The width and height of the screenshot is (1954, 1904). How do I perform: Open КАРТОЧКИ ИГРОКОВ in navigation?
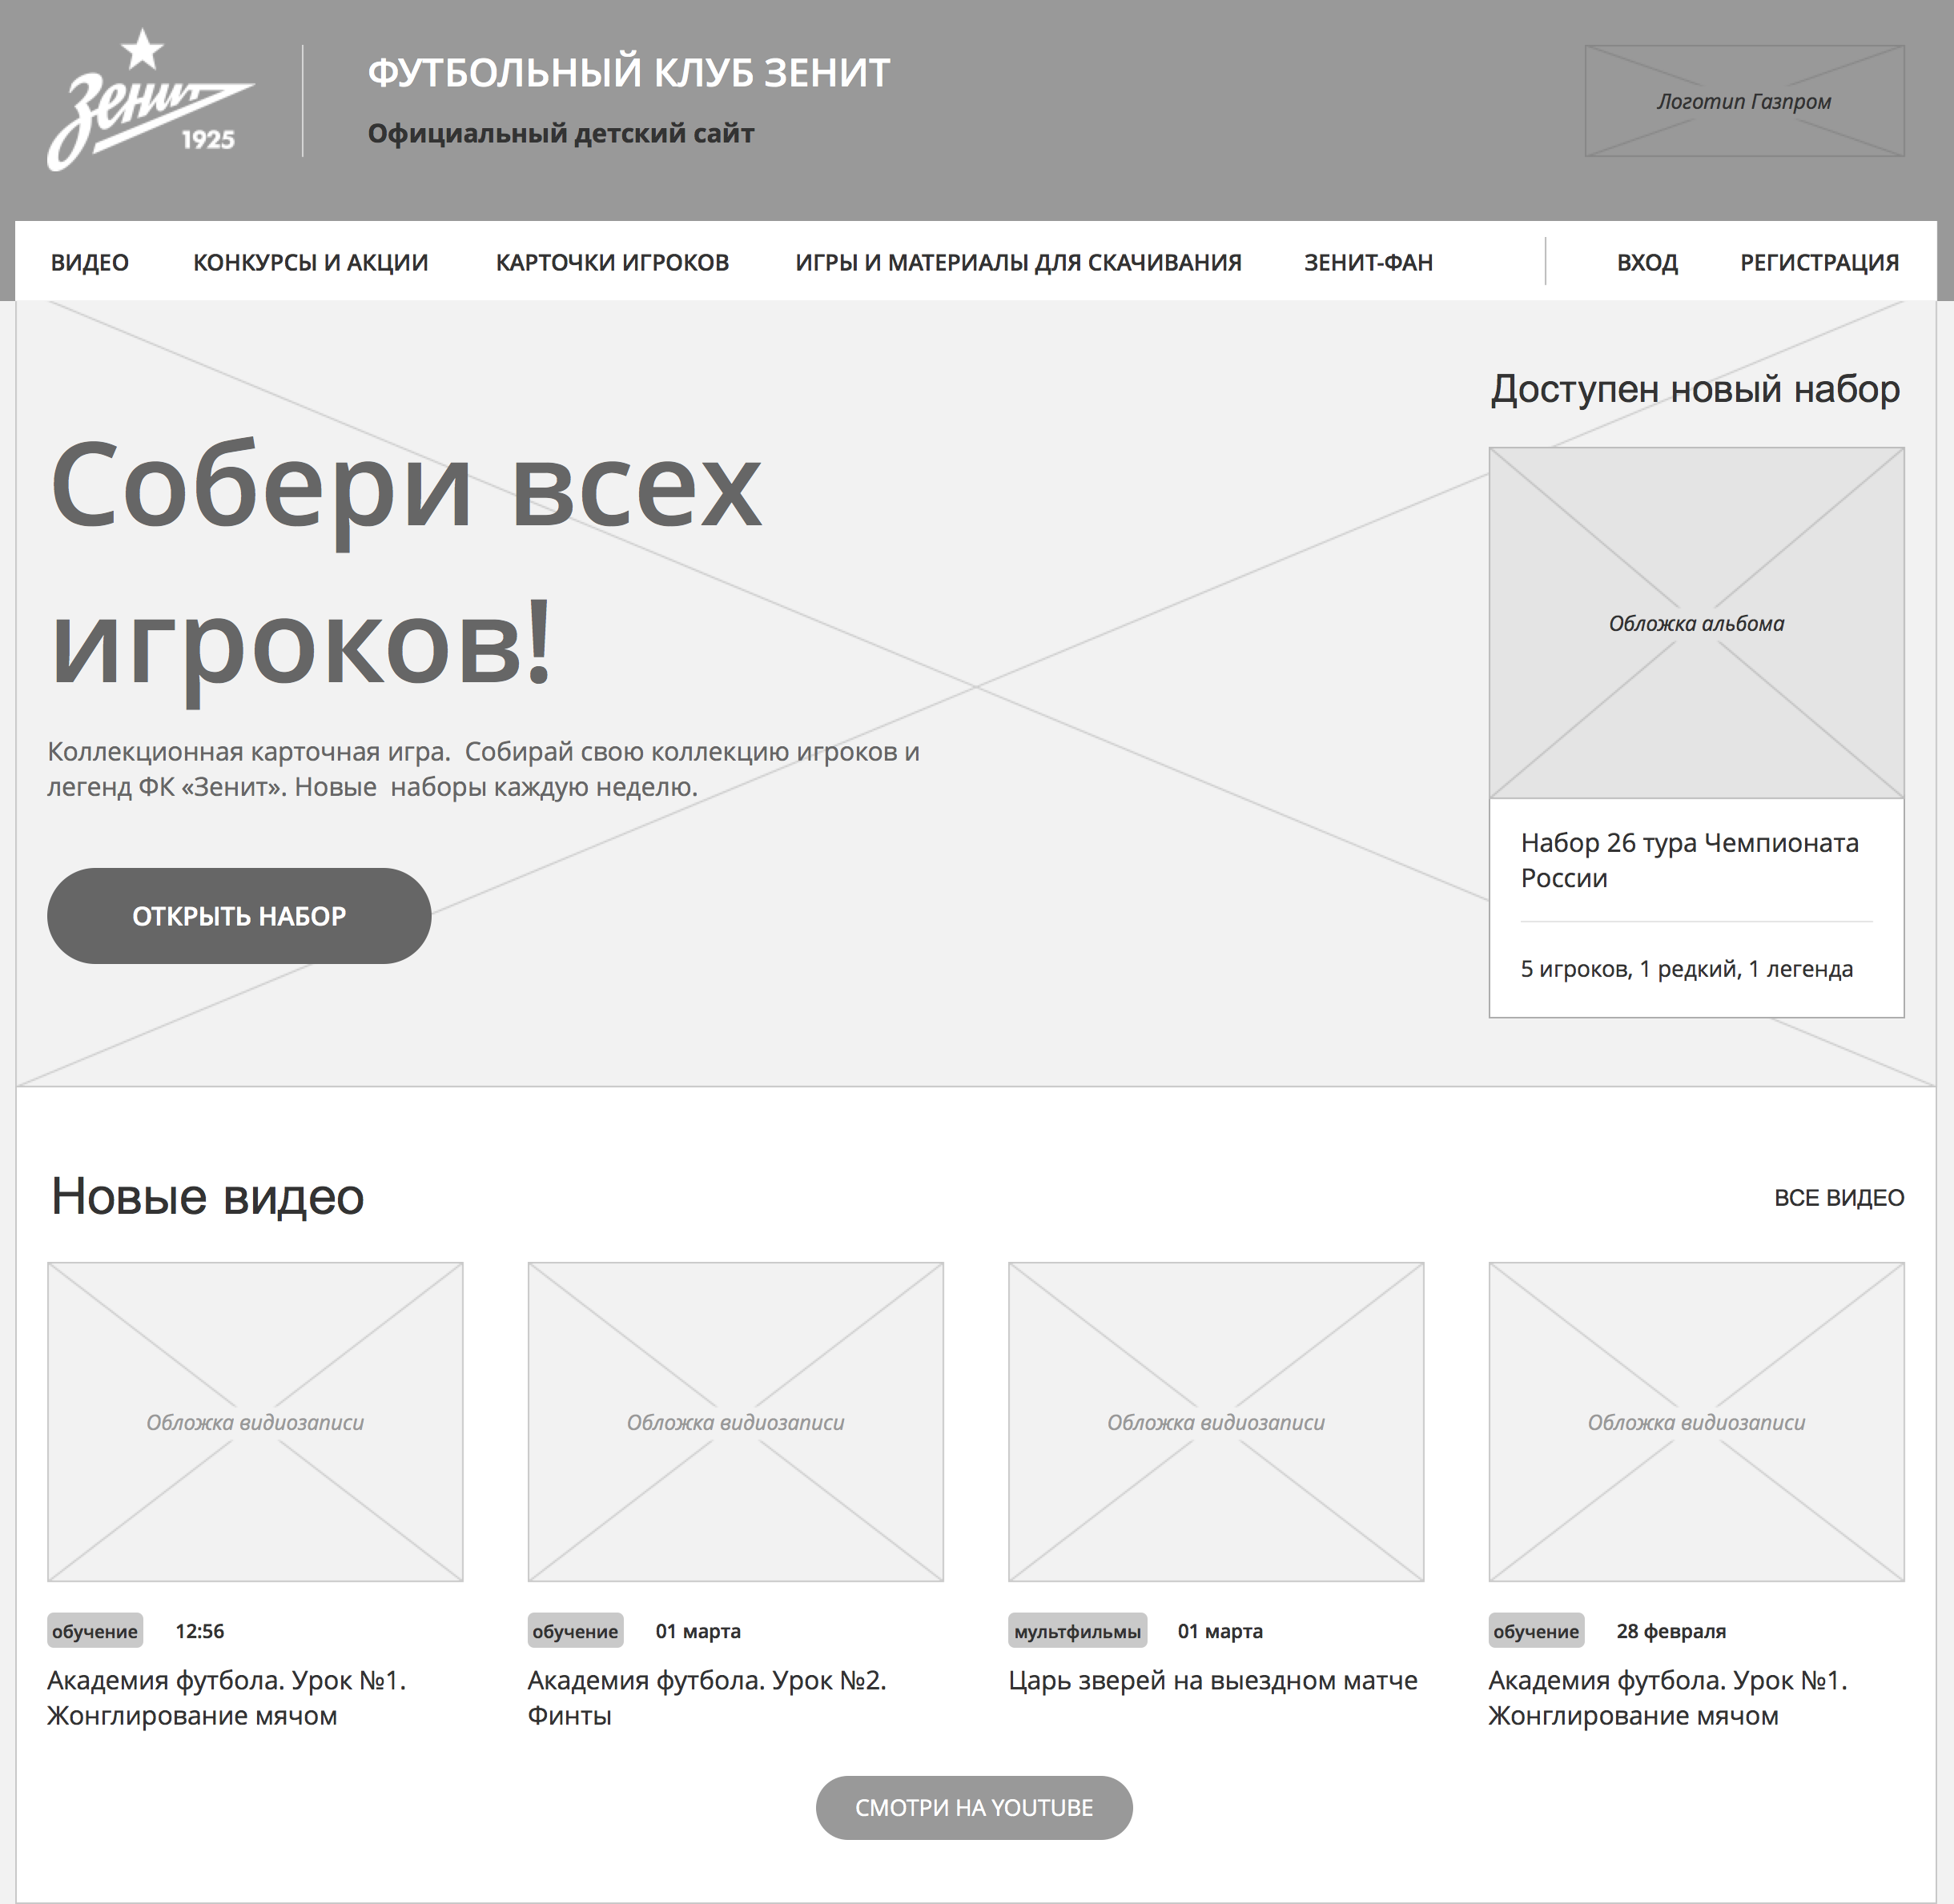click(x=612, y=262)
